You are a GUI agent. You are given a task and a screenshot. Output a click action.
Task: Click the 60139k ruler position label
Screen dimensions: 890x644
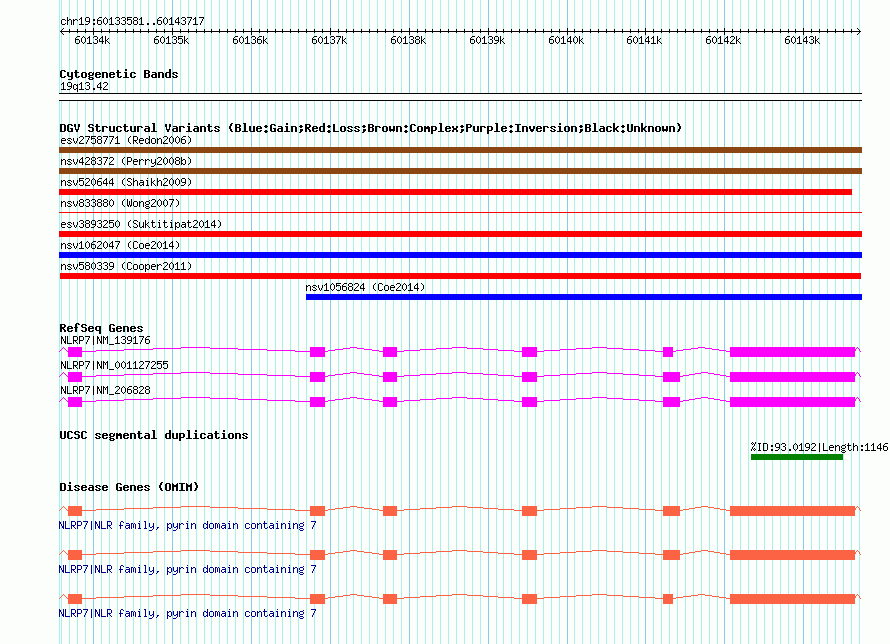(x=487, y=40)
